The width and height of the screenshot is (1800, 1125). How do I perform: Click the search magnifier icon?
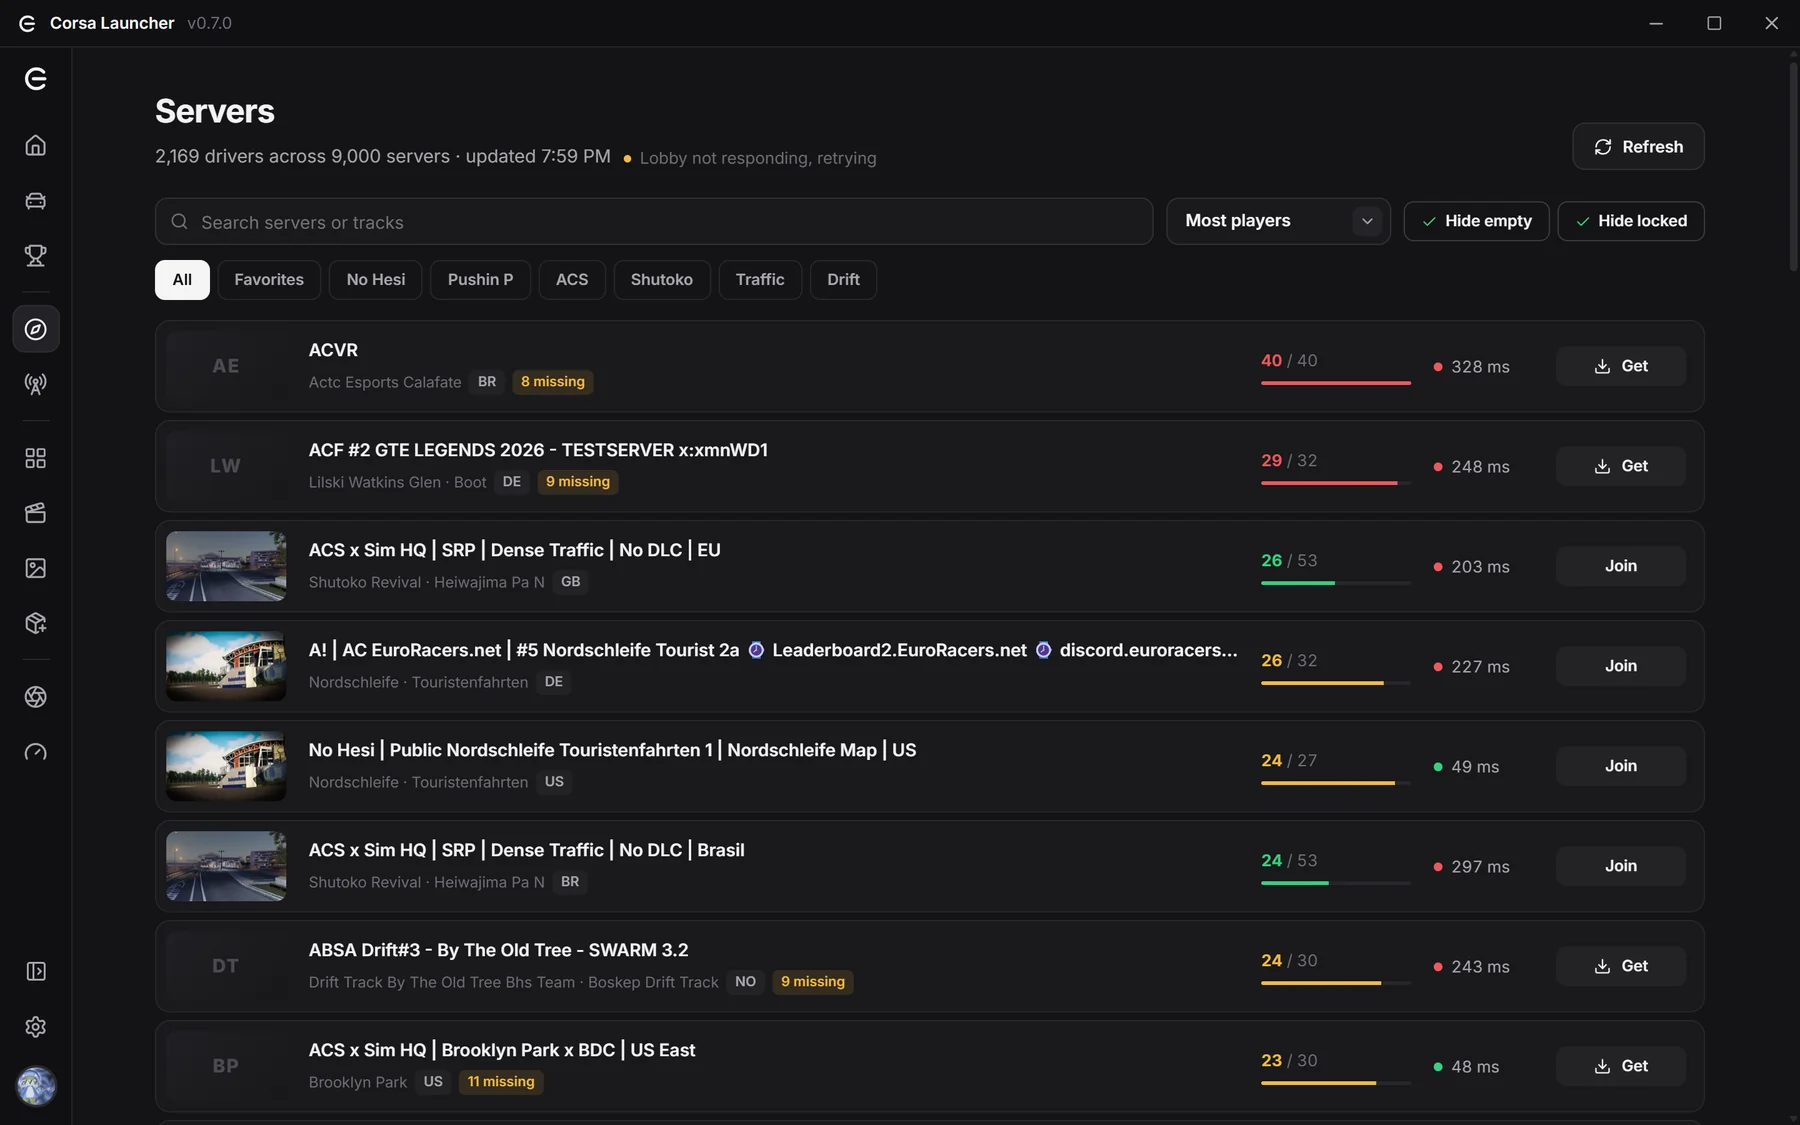point(179,221)
